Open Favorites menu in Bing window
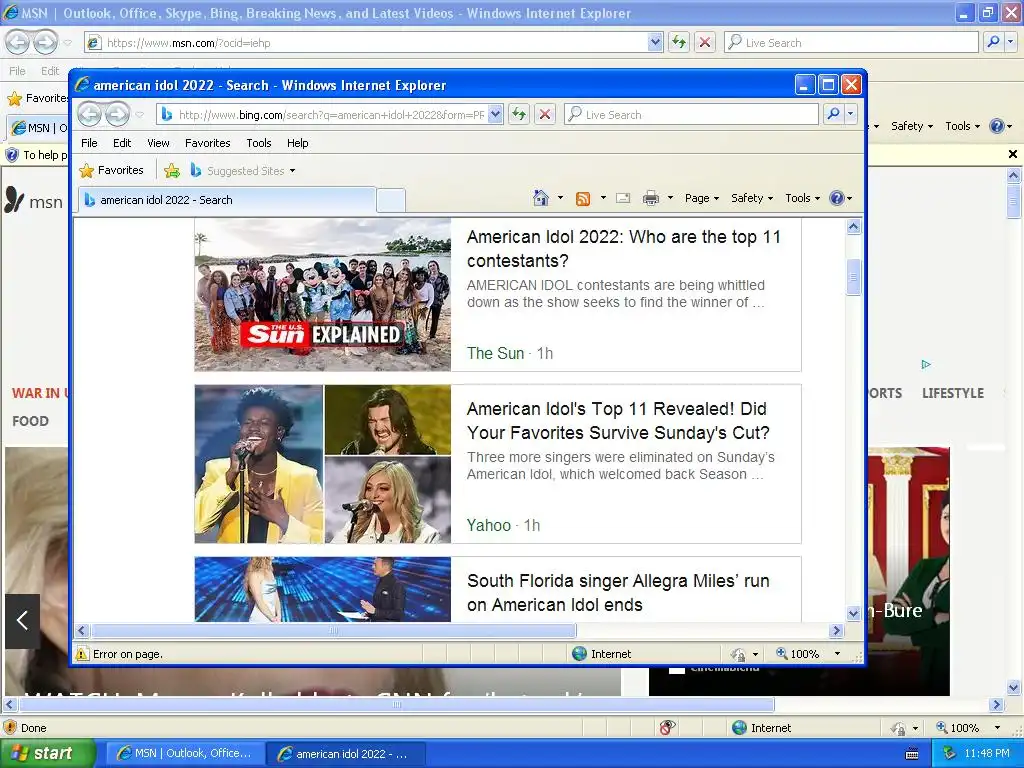The height and width of the screenshot is (768, 1024). coord(208,143)
